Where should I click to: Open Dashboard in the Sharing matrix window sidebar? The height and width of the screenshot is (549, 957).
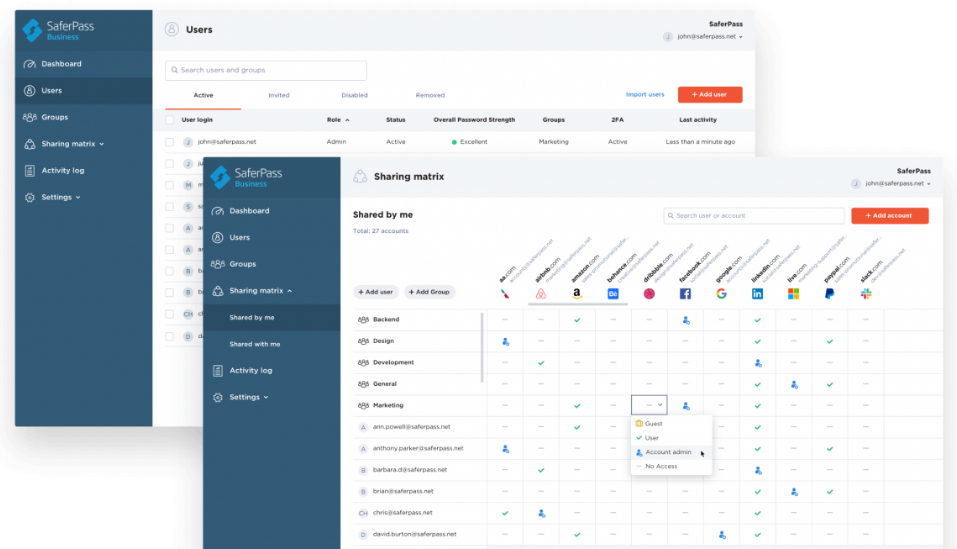[x=249, y=210]
